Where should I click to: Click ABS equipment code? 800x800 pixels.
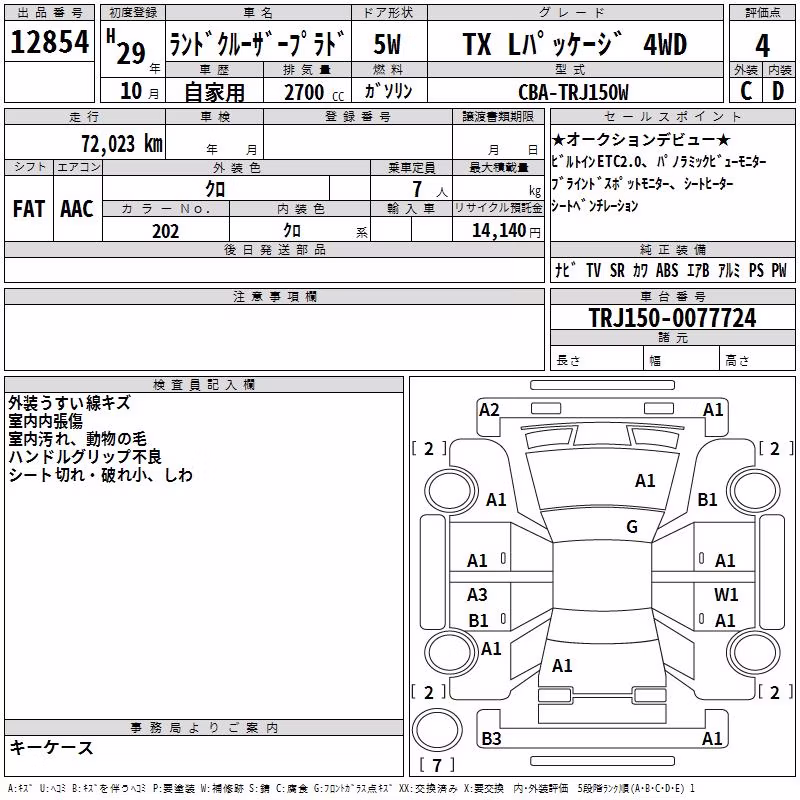[x=667, y=270]
